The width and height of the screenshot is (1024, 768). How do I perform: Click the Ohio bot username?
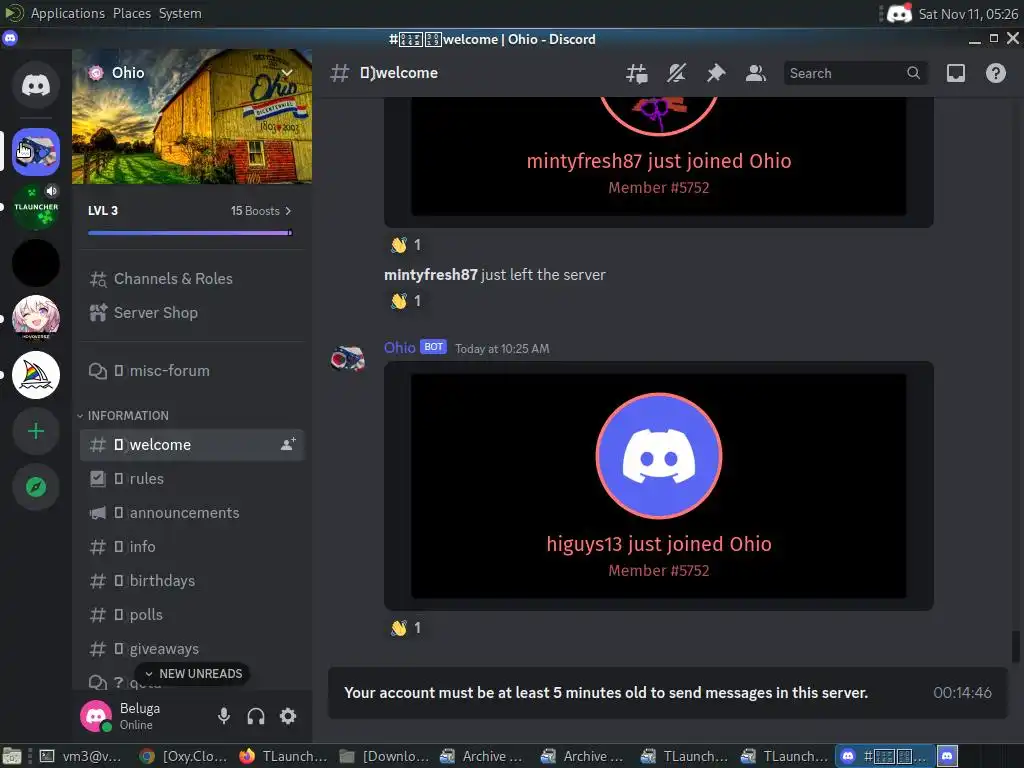pos(400,347)
